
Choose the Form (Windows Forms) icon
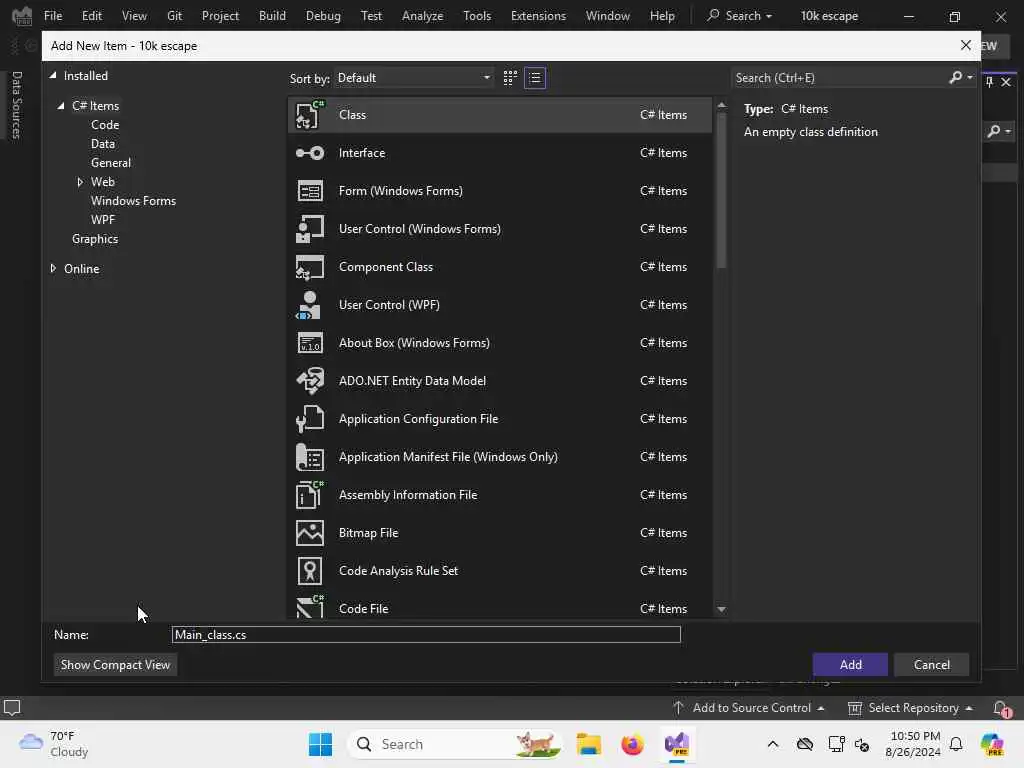coord(310,191)
